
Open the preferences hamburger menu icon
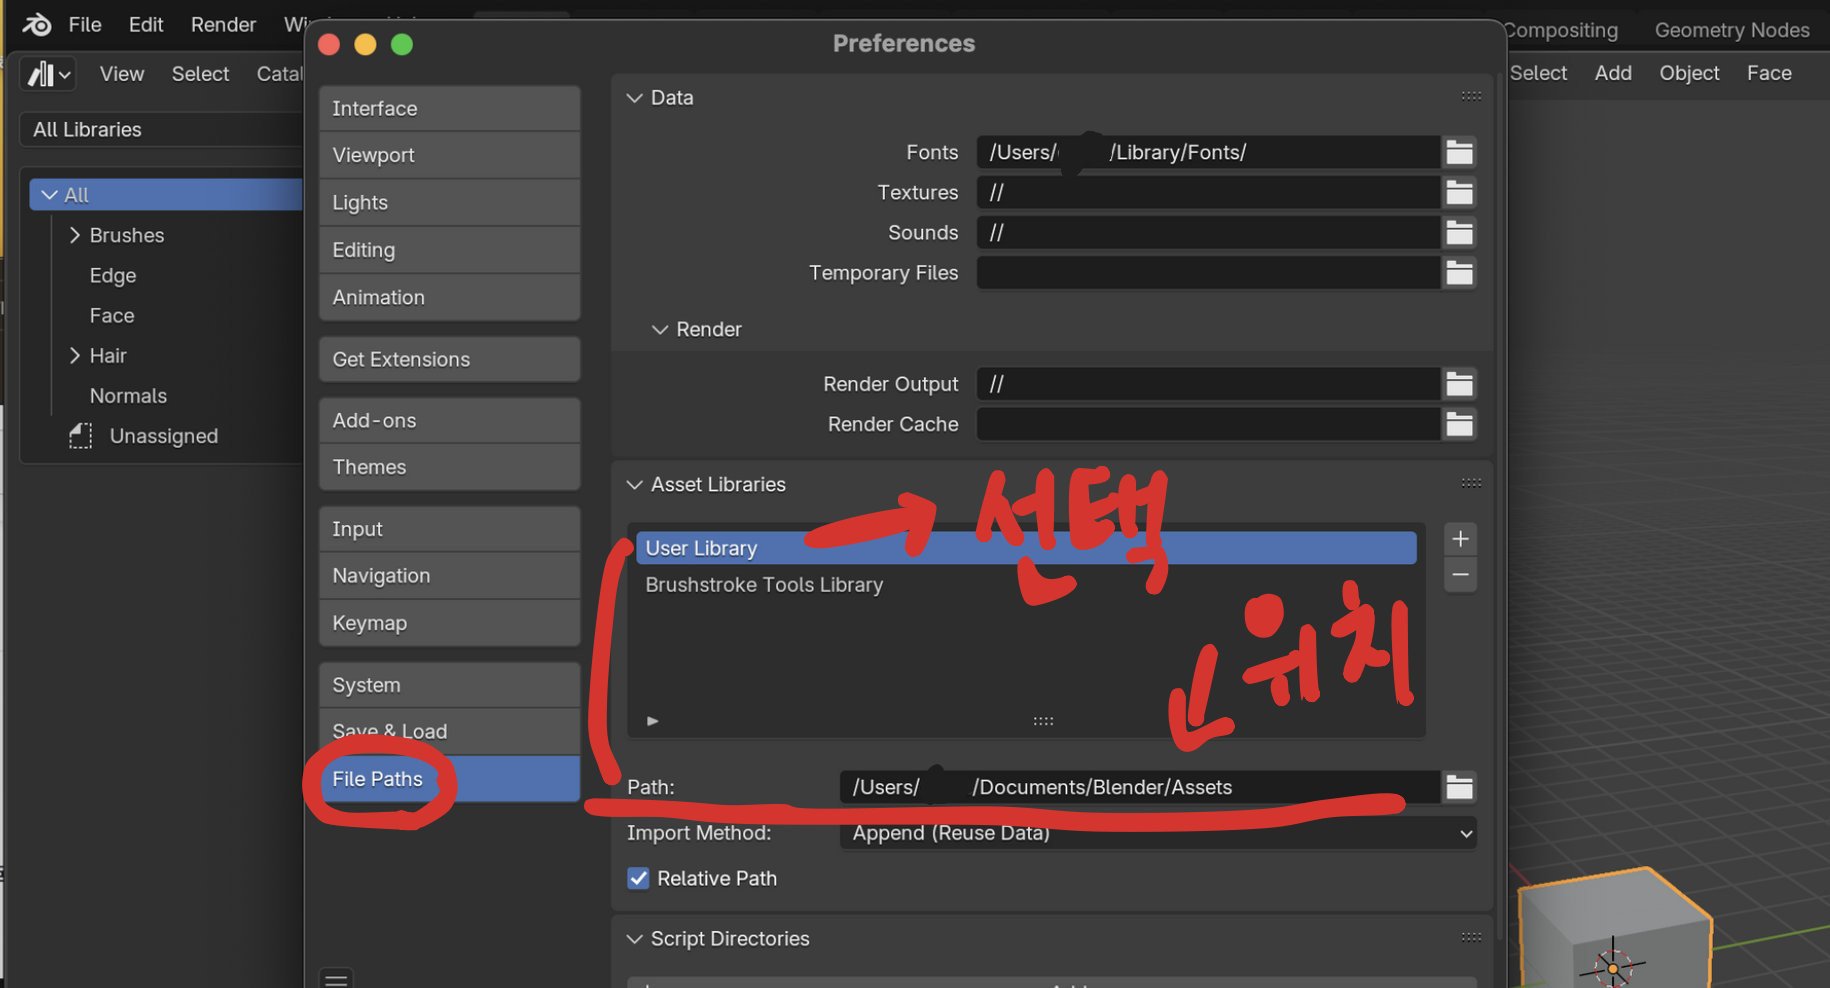click(336, 978)
